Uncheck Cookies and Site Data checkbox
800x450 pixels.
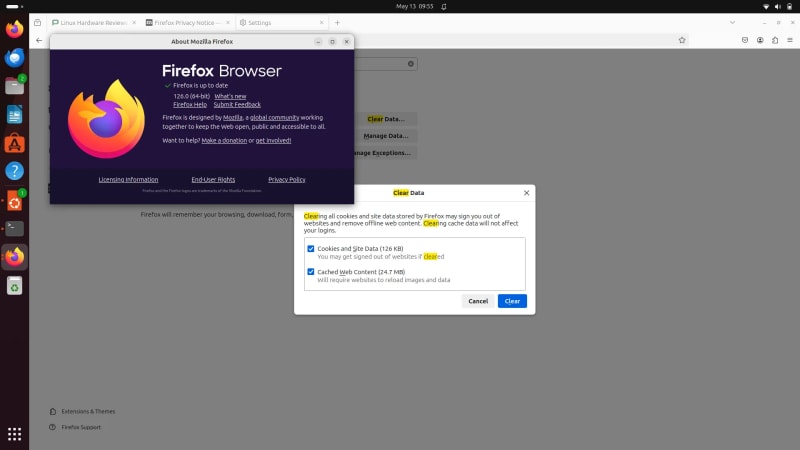[311, 248]
